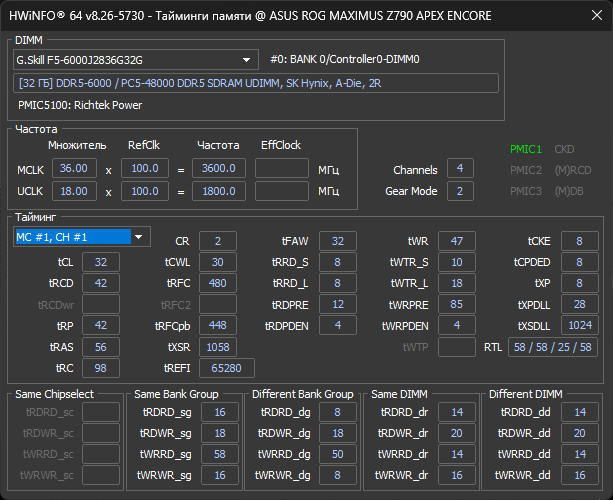Viewport: 613px width, 500px height.
Task: Click the tXP value field
Action: point(580,283)
